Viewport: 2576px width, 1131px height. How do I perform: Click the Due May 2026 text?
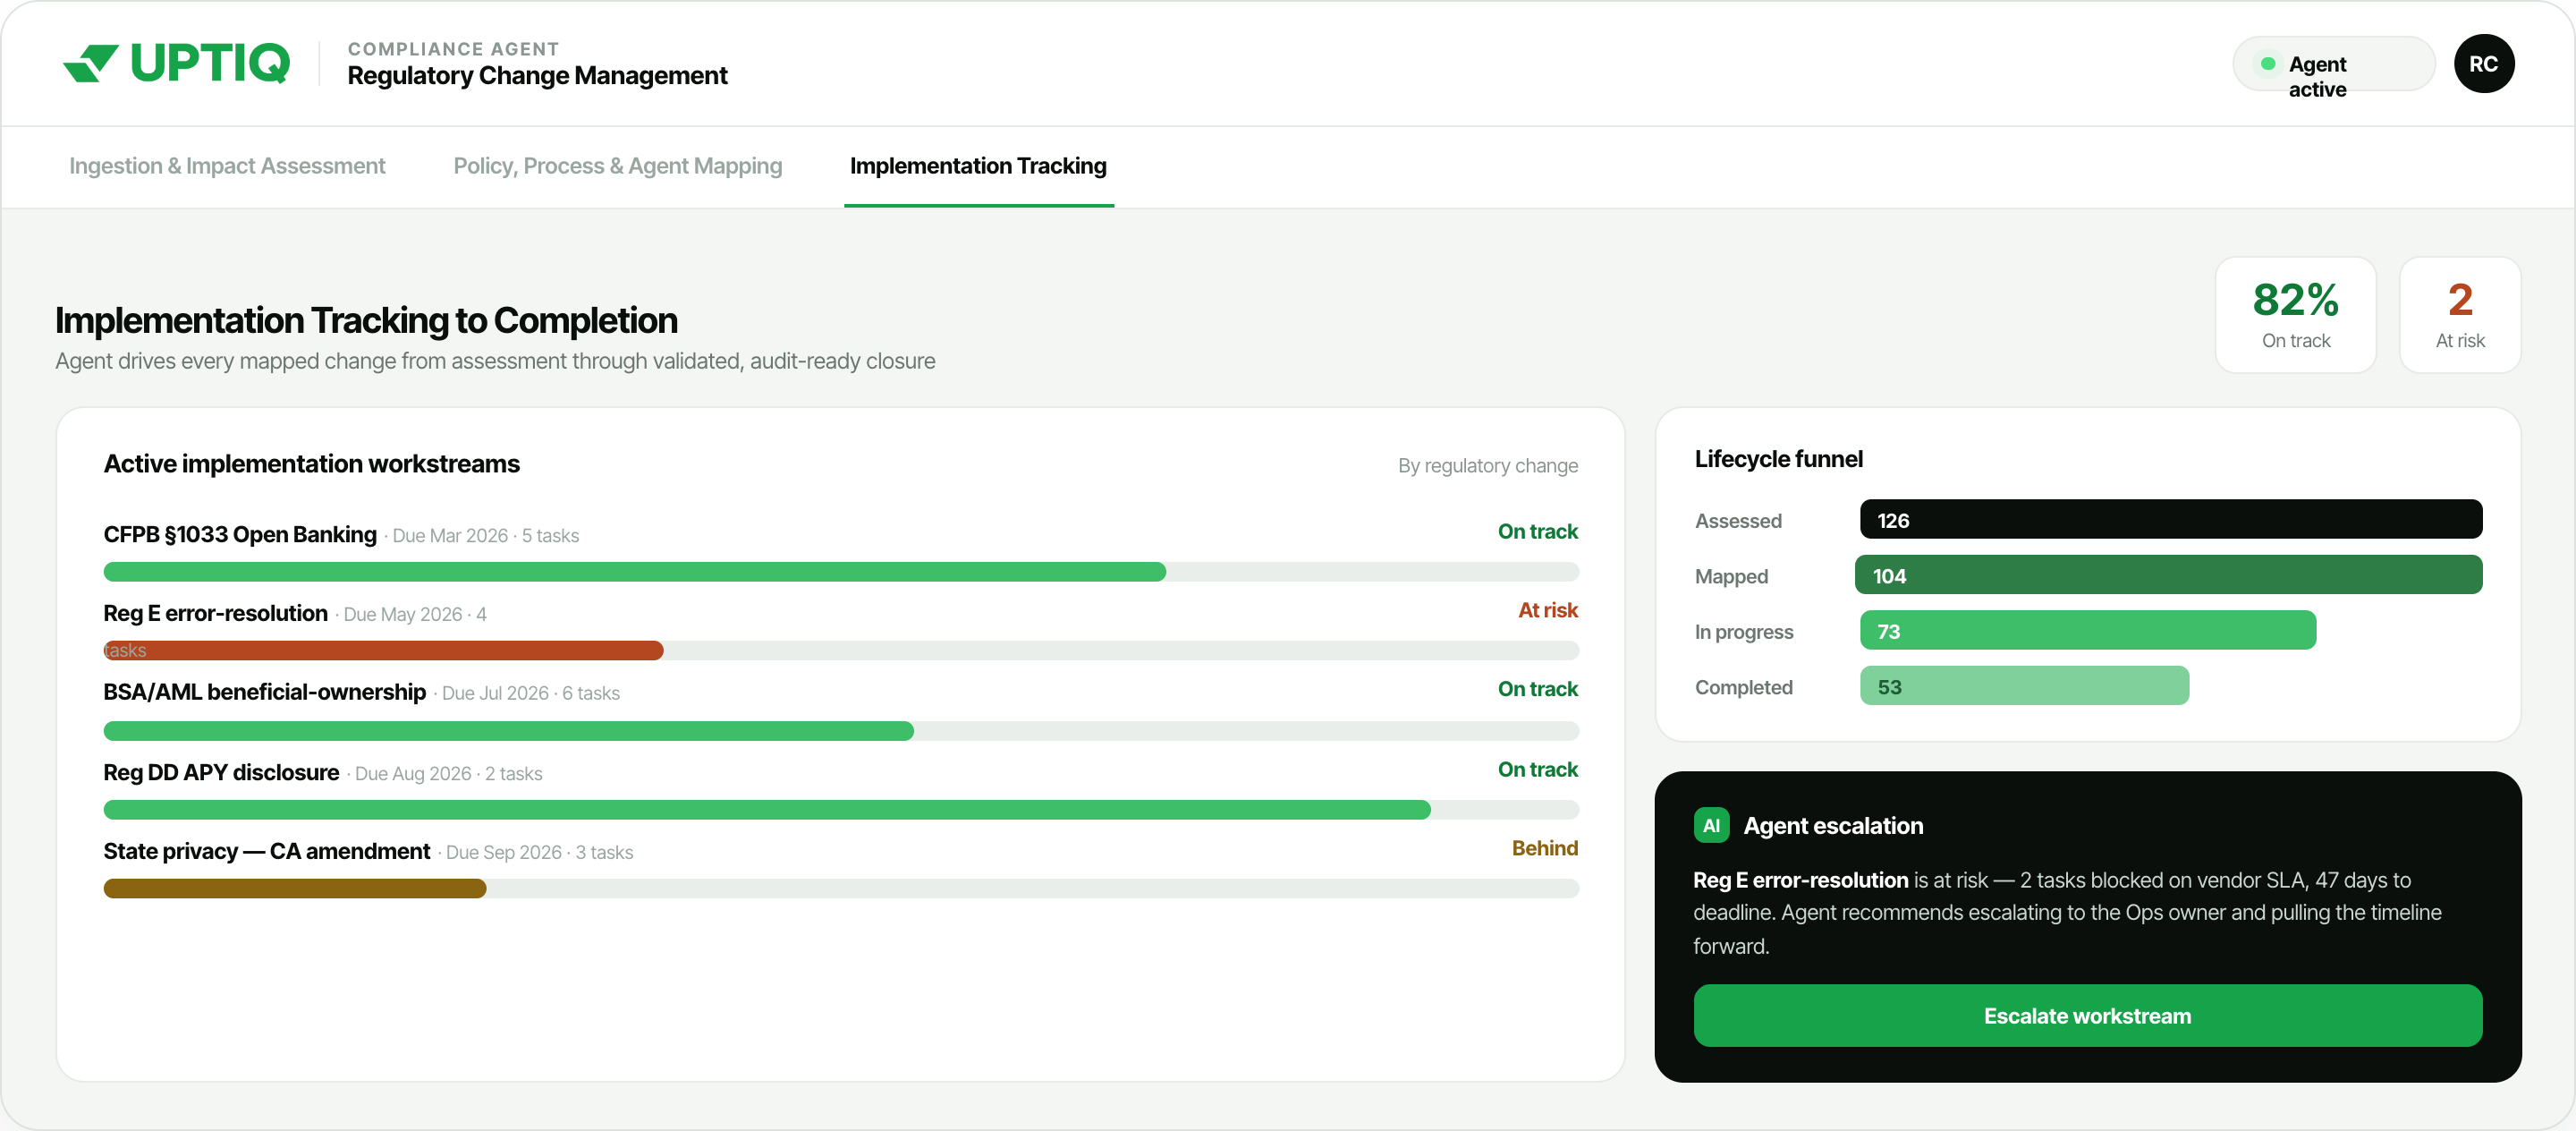pyautogui.click(x=403, y=615)
